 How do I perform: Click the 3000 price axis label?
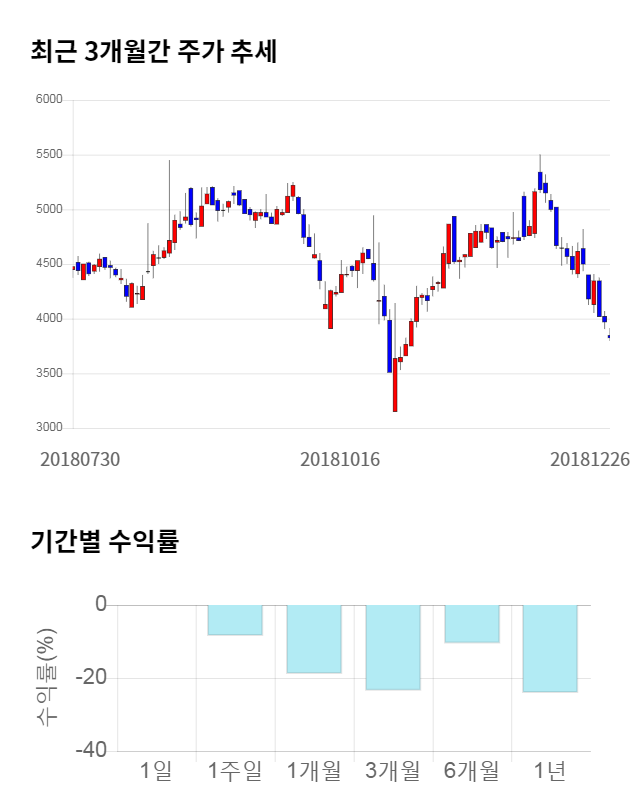point(49,428)
